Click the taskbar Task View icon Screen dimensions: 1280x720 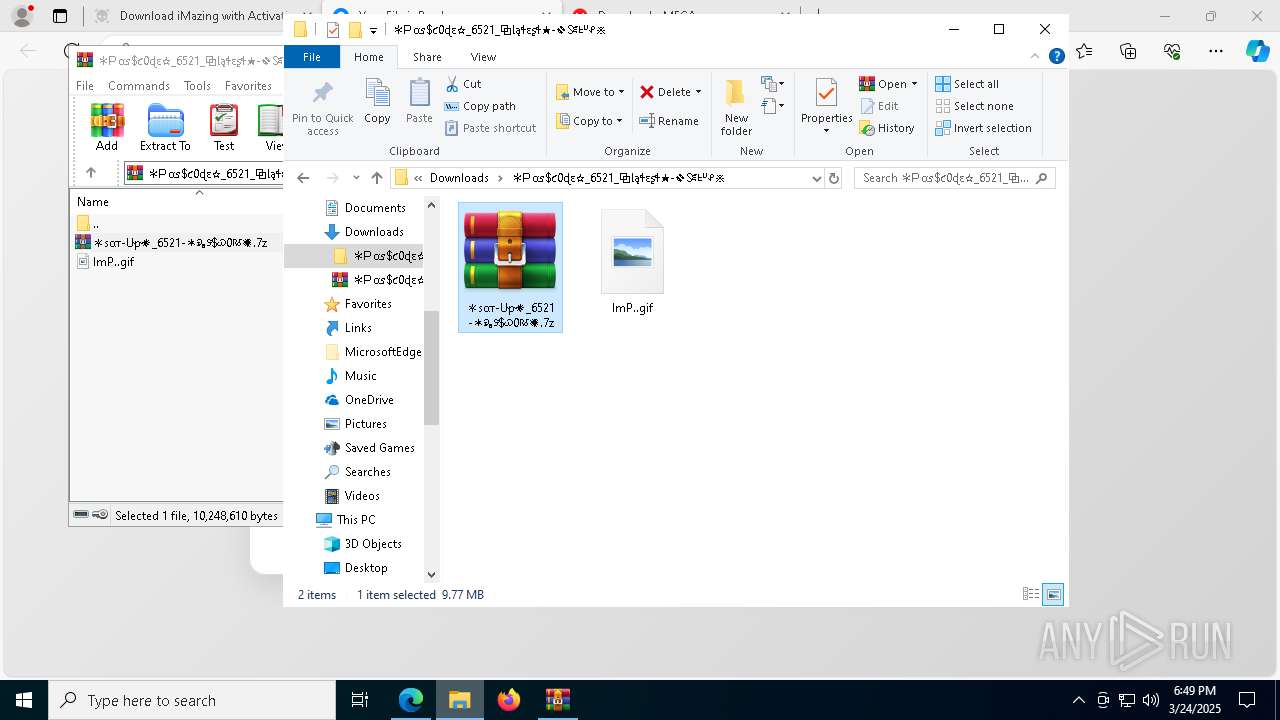(360, 700)
